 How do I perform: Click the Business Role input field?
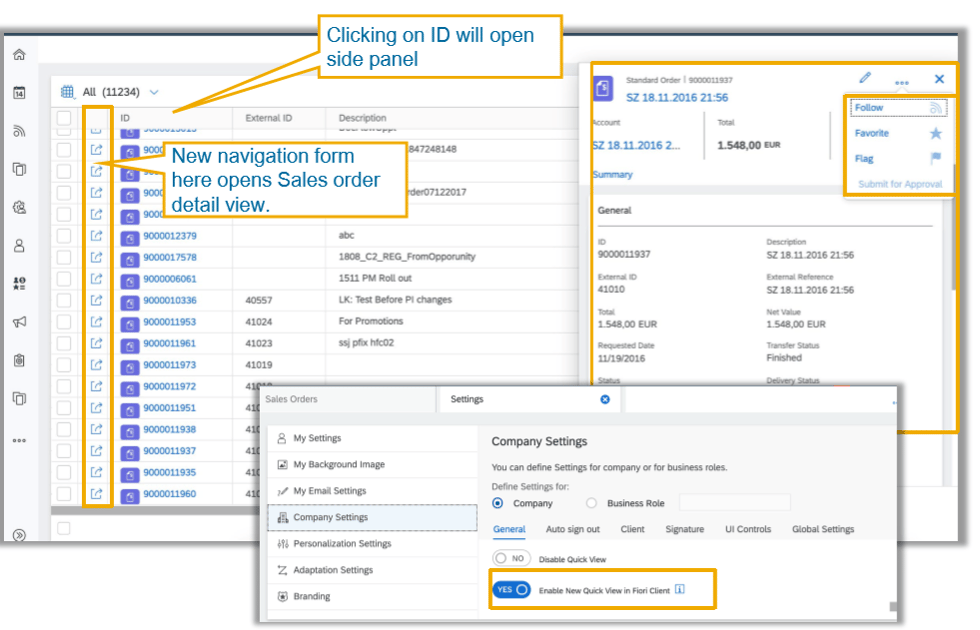pos(735,502)
